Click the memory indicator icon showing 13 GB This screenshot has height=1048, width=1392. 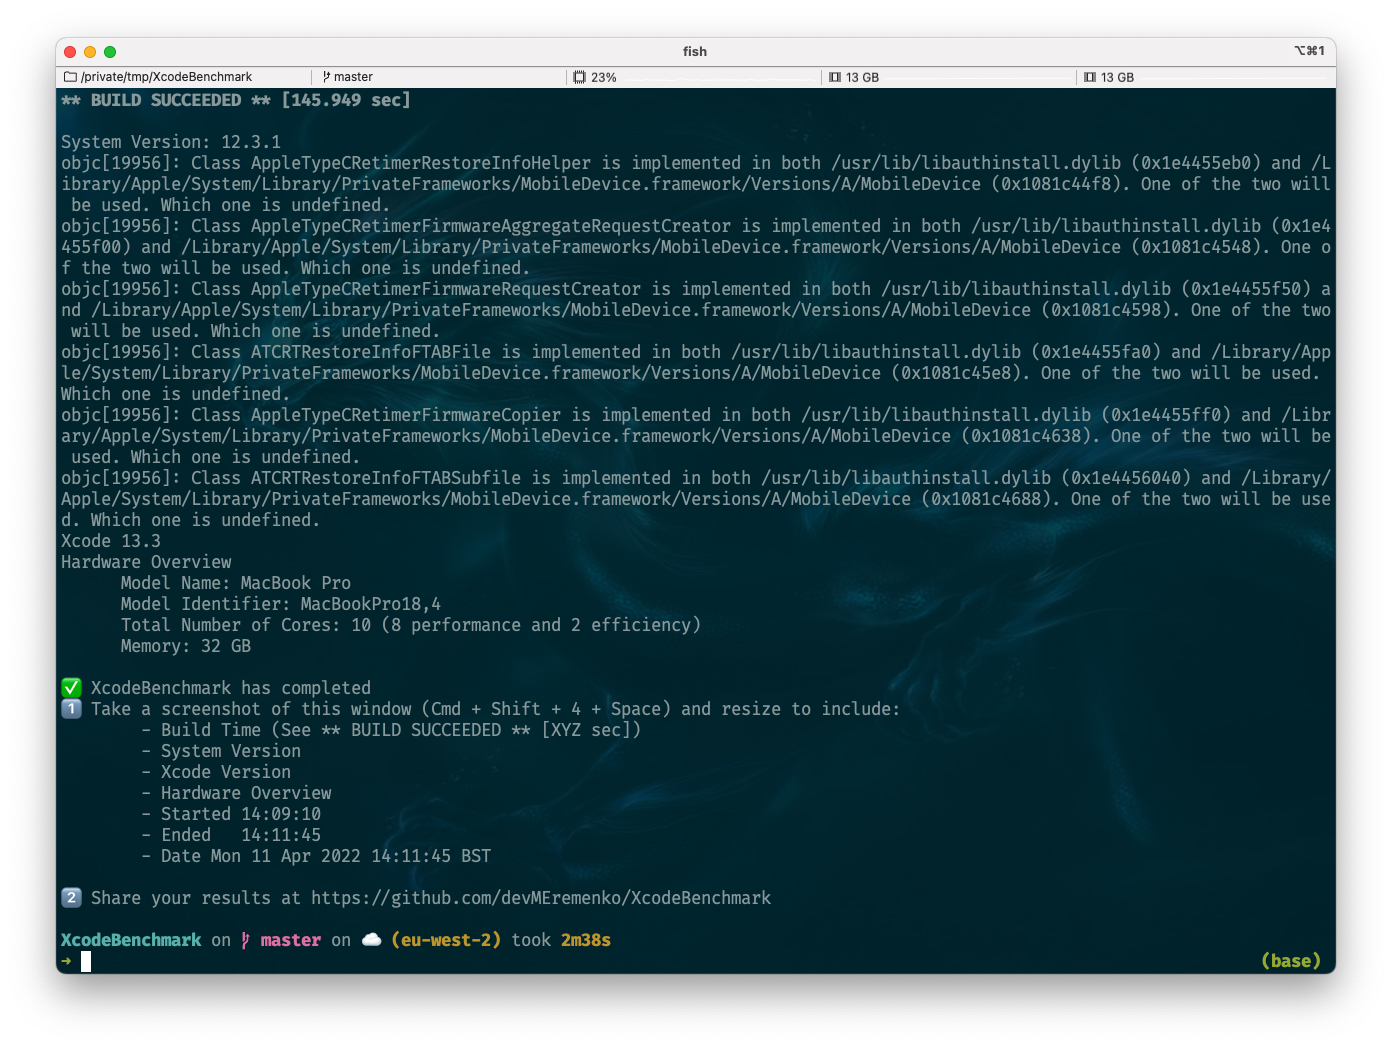(835, 76)
